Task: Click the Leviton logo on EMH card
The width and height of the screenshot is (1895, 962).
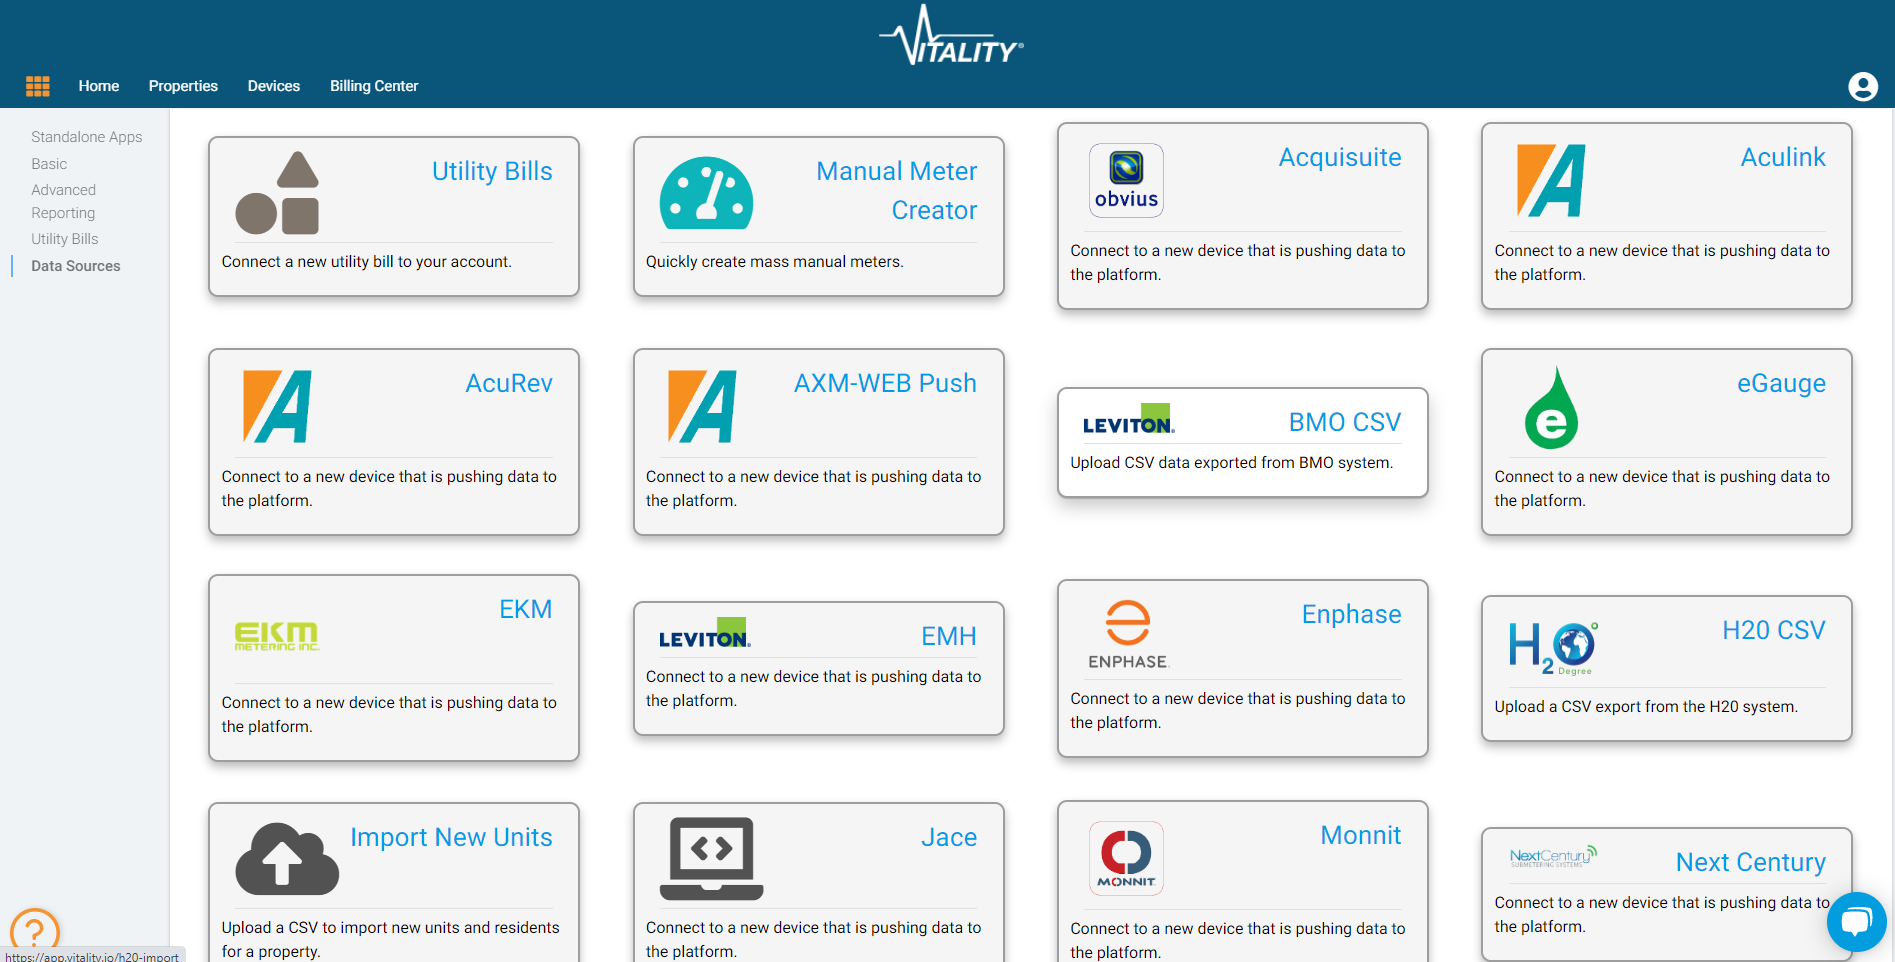Action: 704,633
